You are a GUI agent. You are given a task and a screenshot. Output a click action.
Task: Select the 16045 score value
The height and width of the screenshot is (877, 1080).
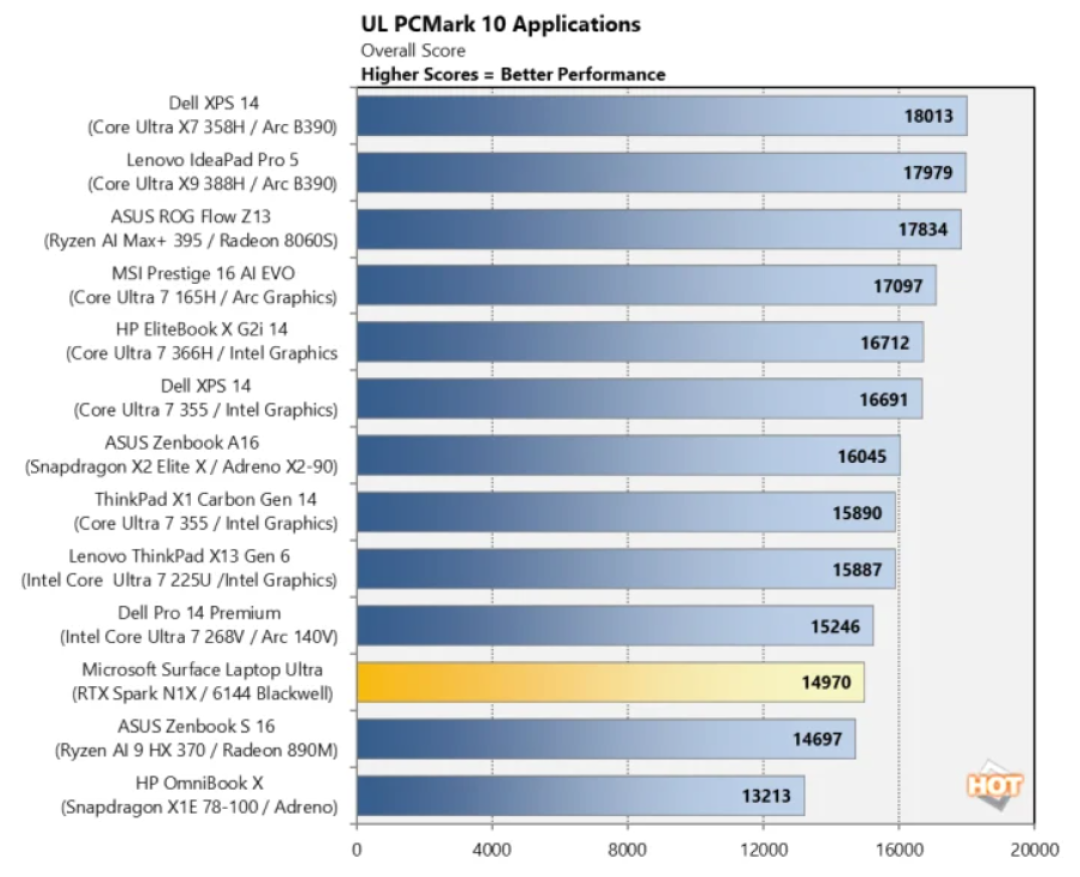pyautogui.click(x=862, y=456)
